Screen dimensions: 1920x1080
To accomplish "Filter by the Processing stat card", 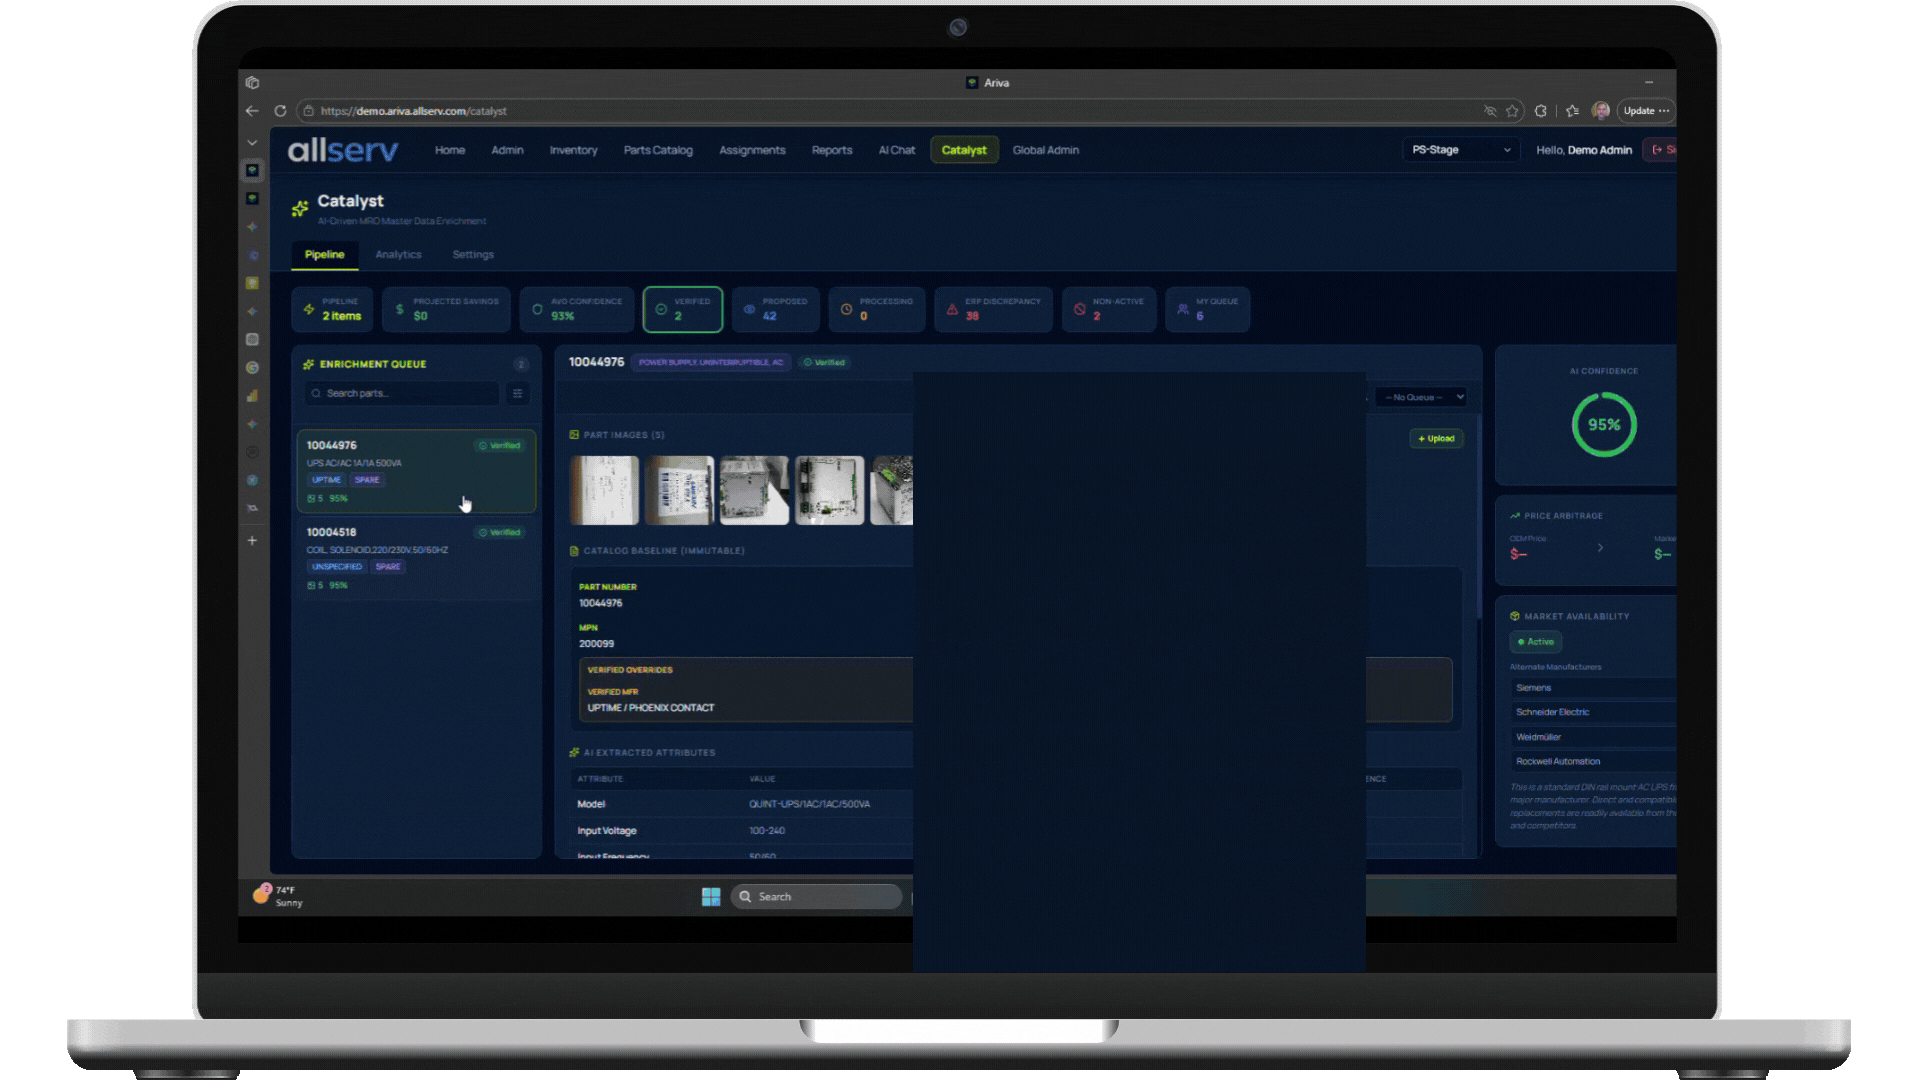I will [877, 310].
